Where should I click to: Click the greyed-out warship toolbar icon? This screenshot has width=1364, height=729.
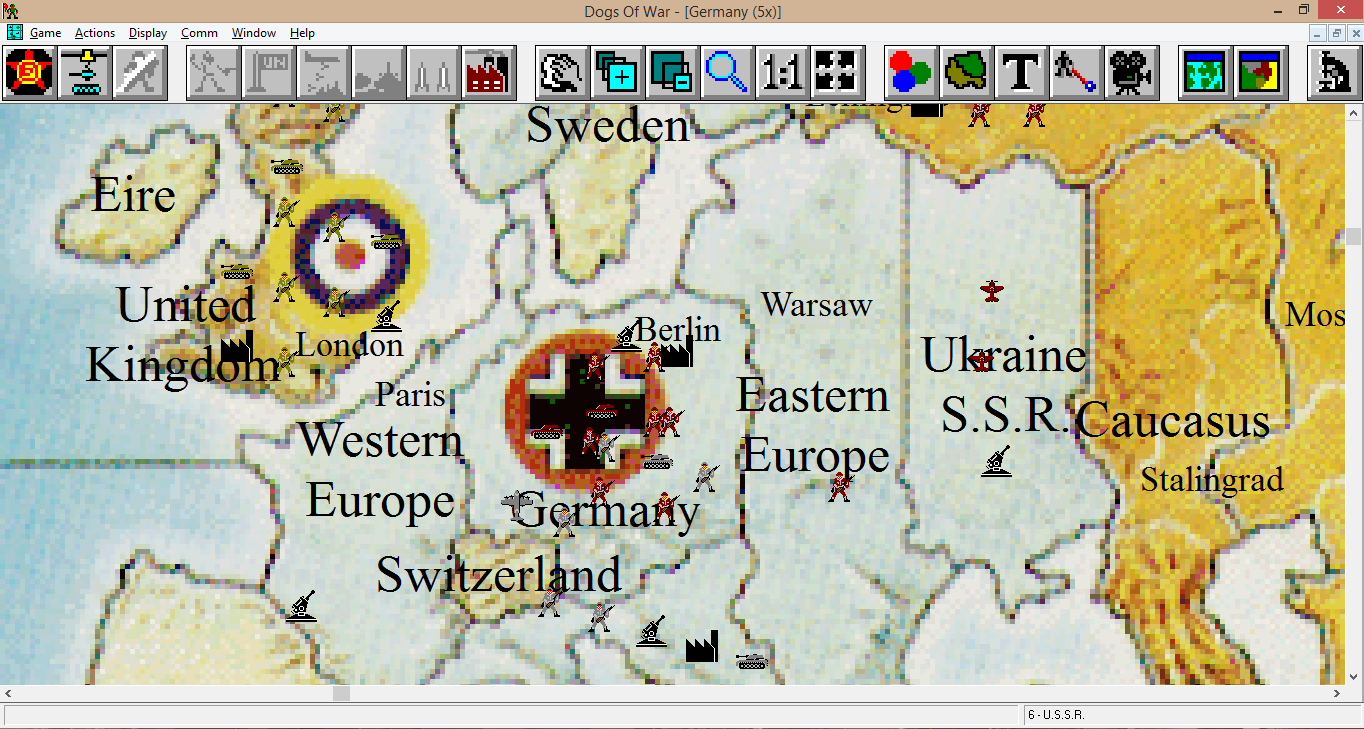point(379,72)
